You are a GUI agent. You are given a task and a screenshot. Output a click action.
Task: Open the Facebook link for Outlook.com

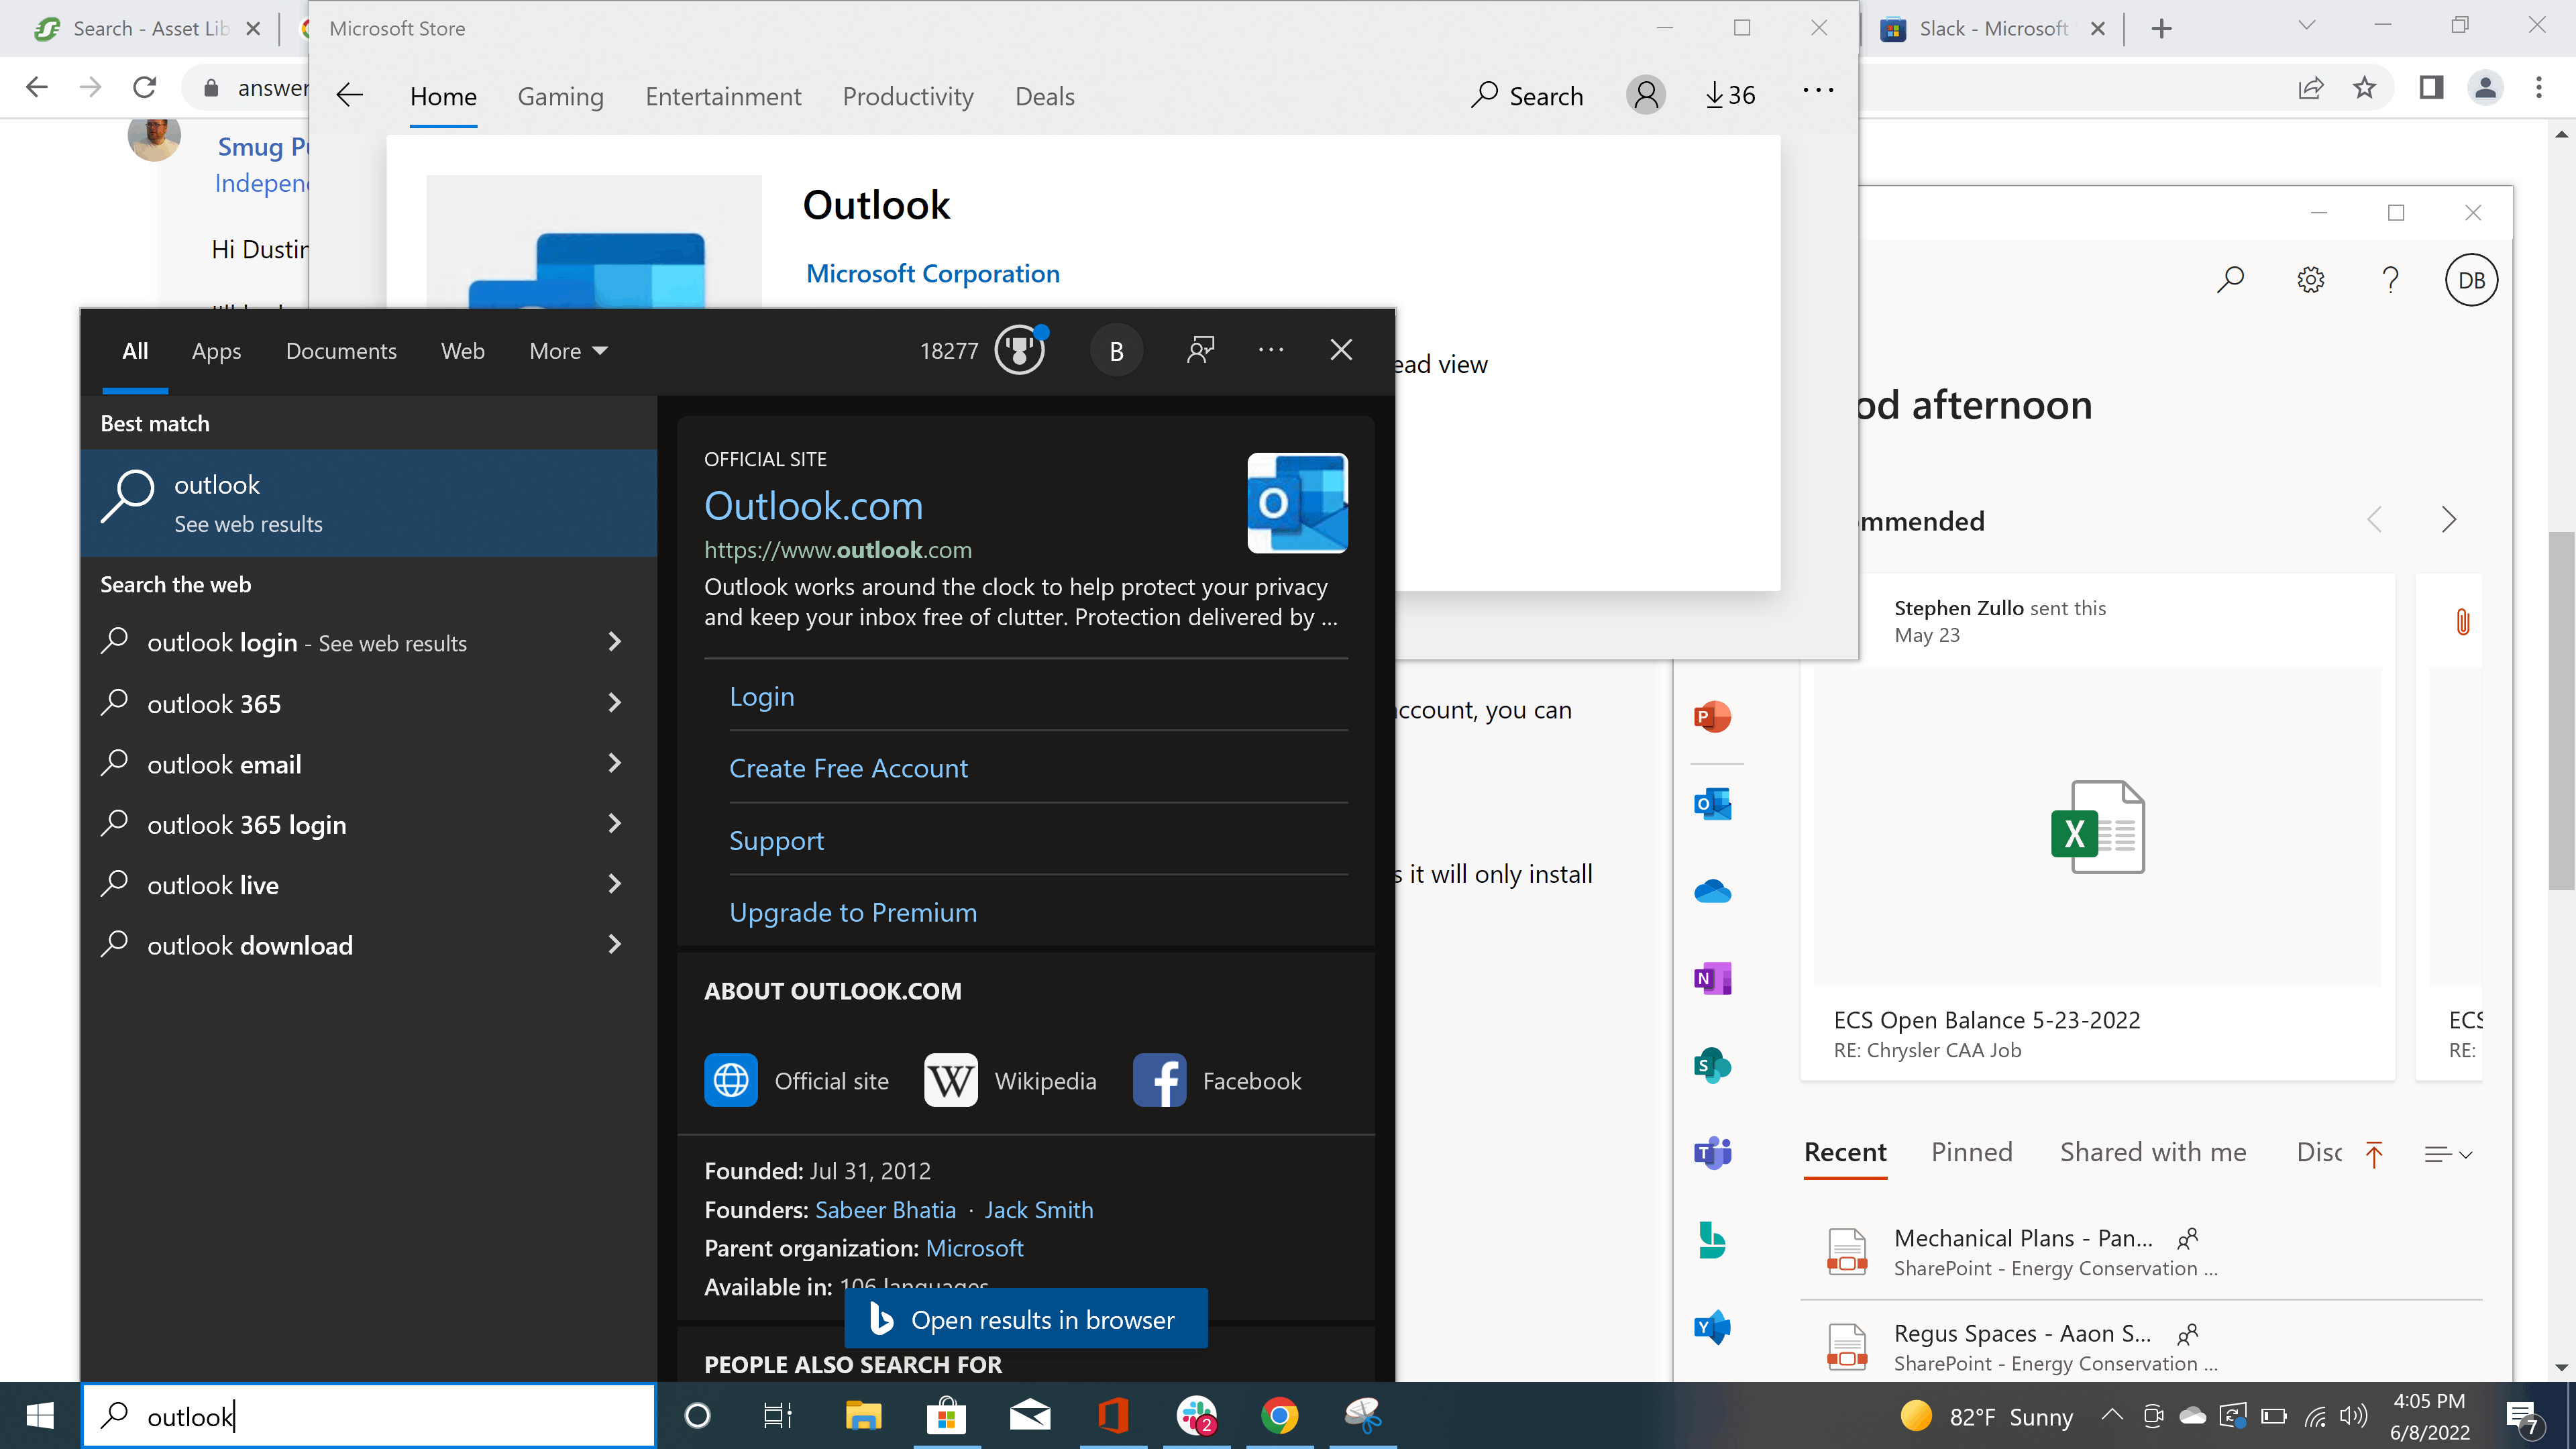(x=1217, y=1081)
